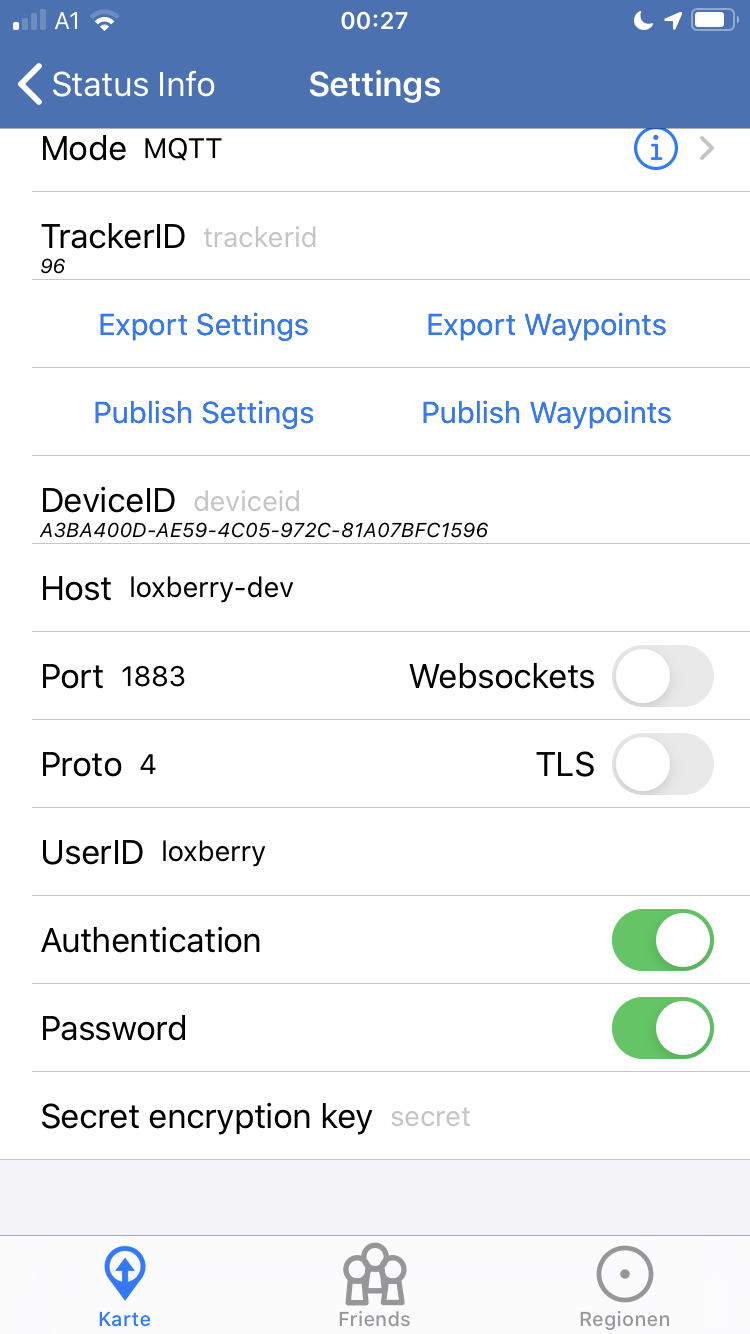Edit the Port field value 1883

tap(153, 677)
